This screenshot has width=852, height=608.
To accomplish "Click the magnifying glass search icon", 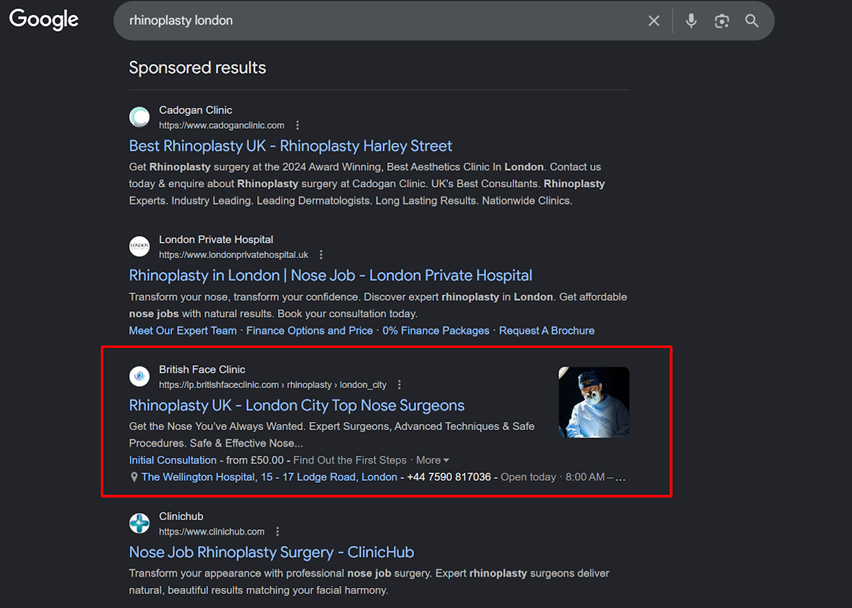I will click(752, 21).
